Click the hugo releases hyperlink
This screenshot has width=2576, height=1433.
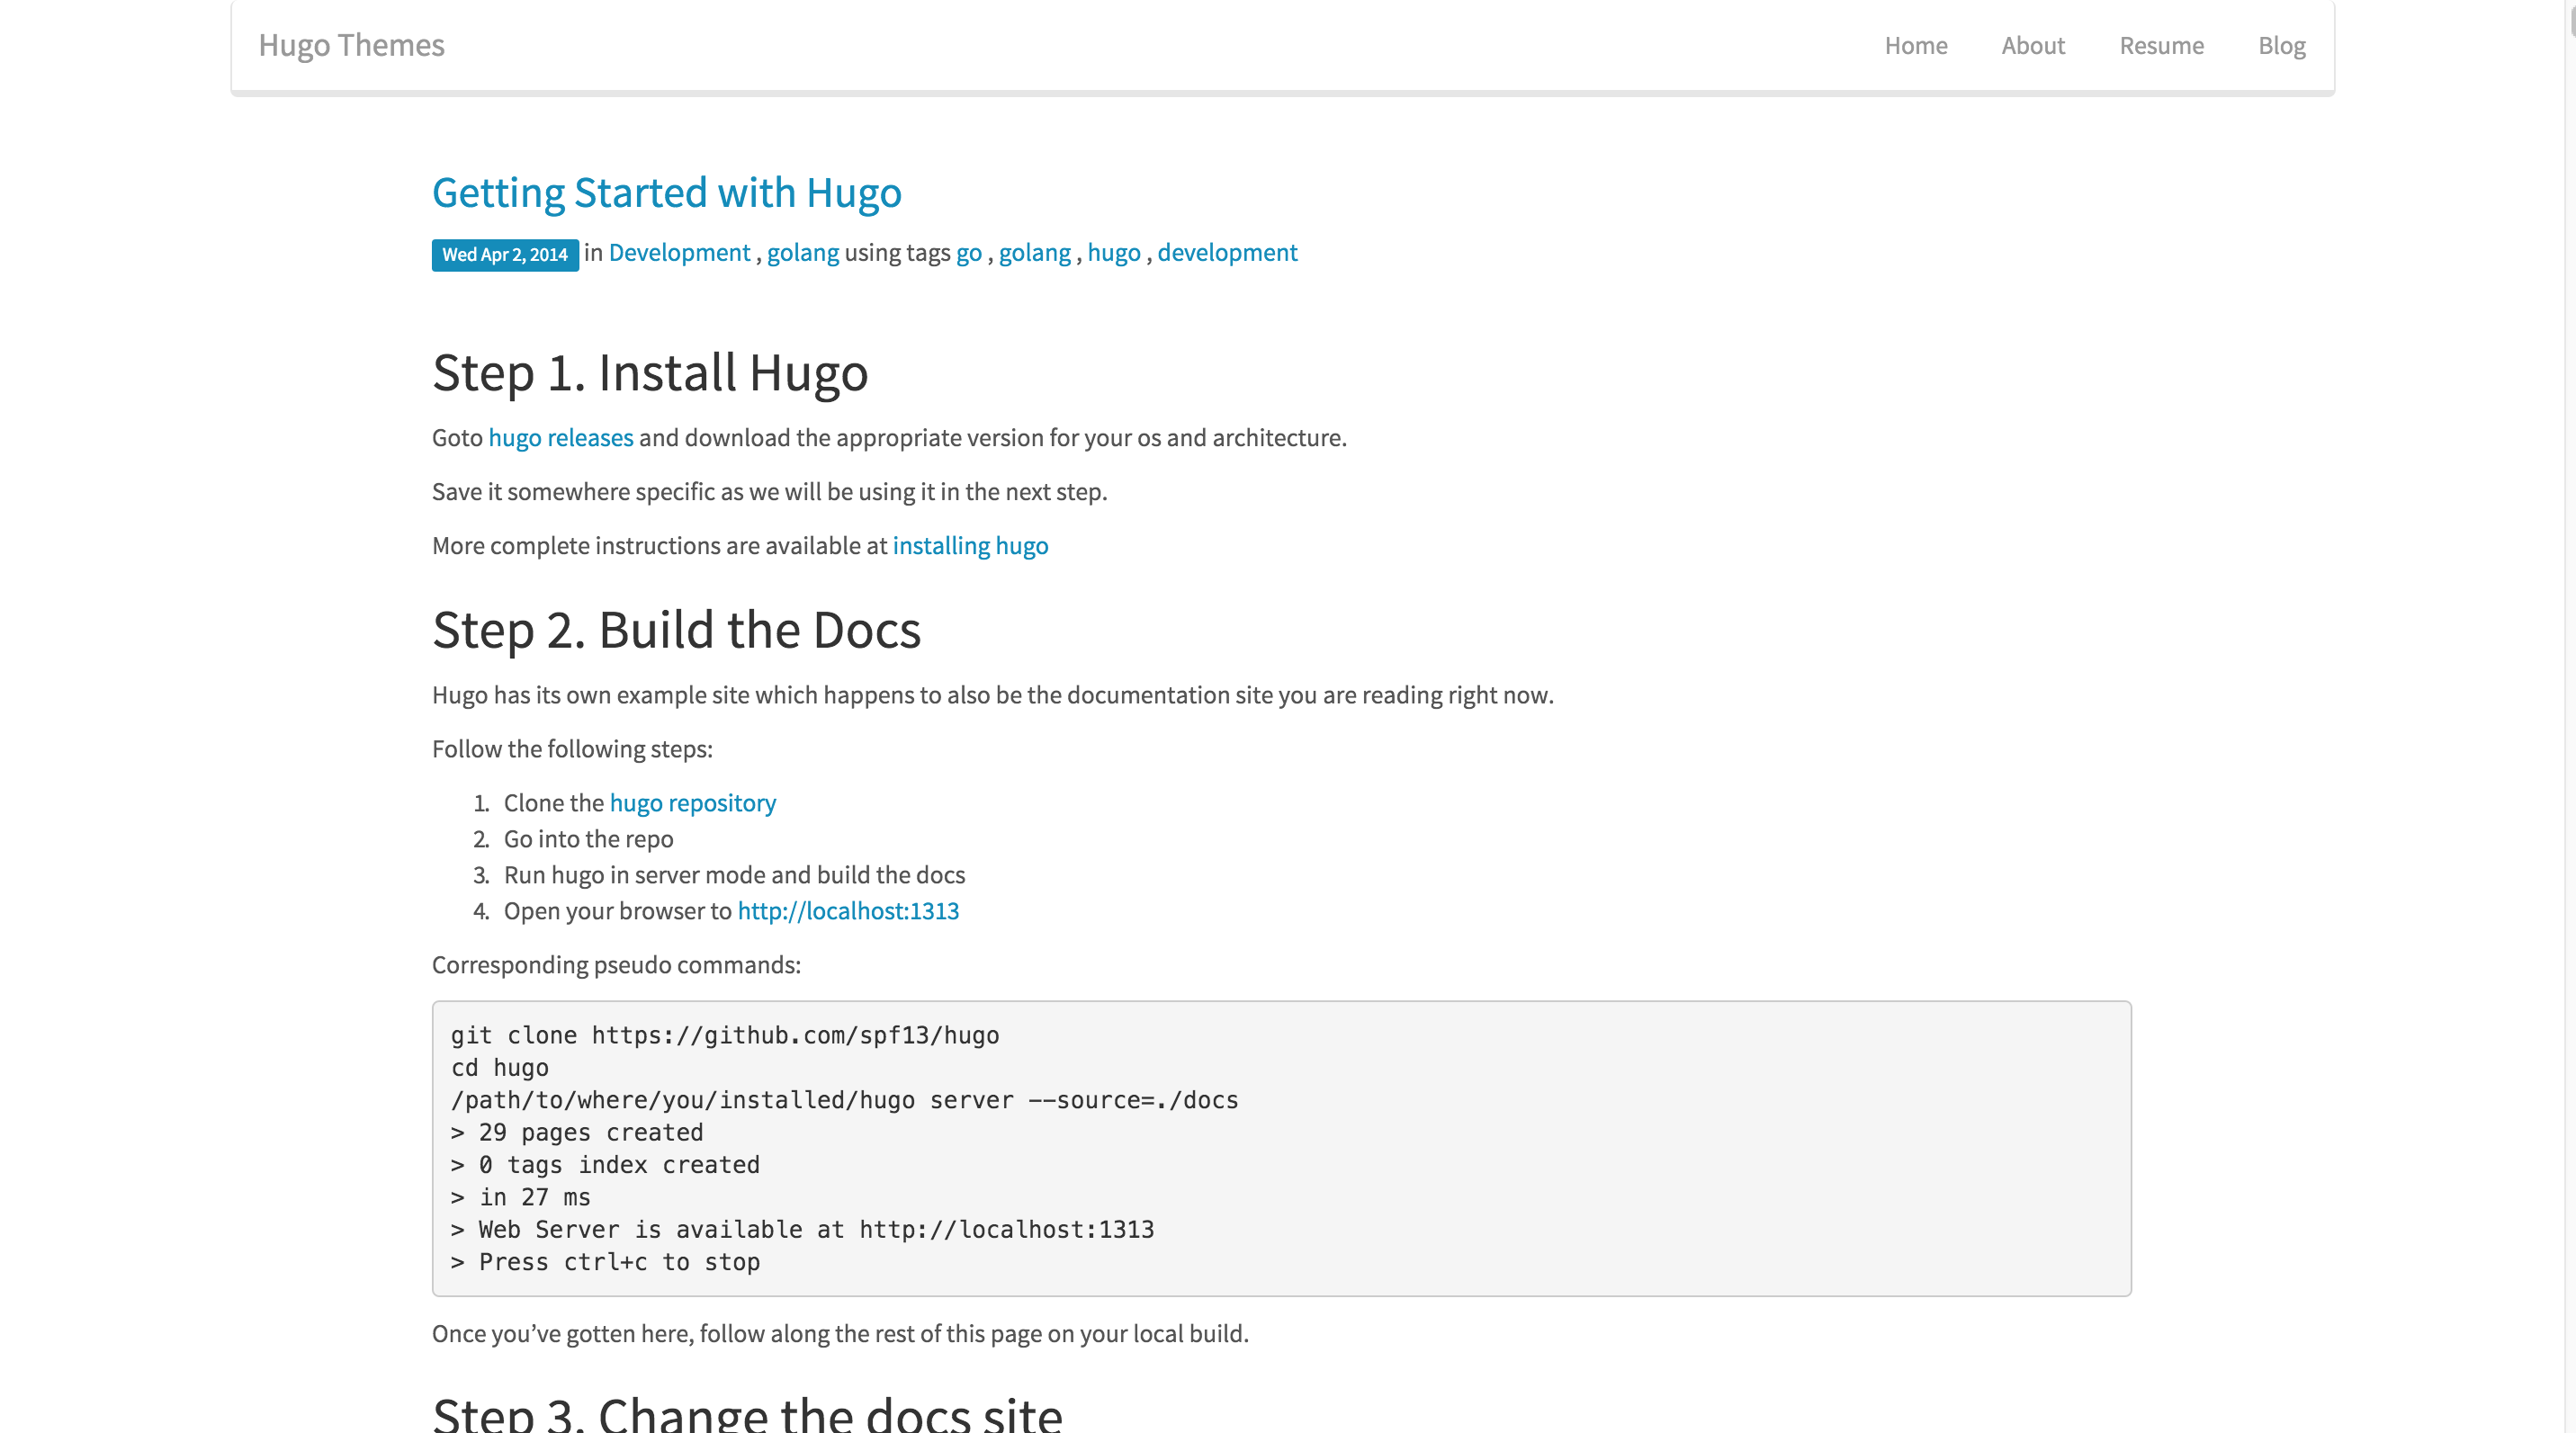(560, 438)
